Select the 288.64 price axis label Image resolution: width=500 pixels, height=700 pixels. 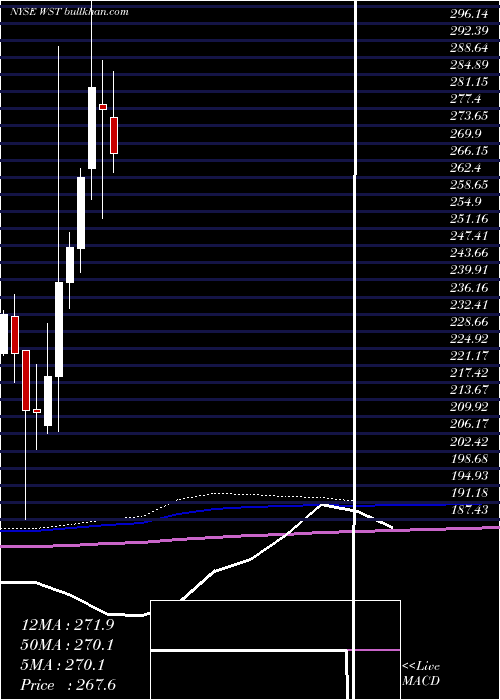pyautogui.click(x=468, y=48)
